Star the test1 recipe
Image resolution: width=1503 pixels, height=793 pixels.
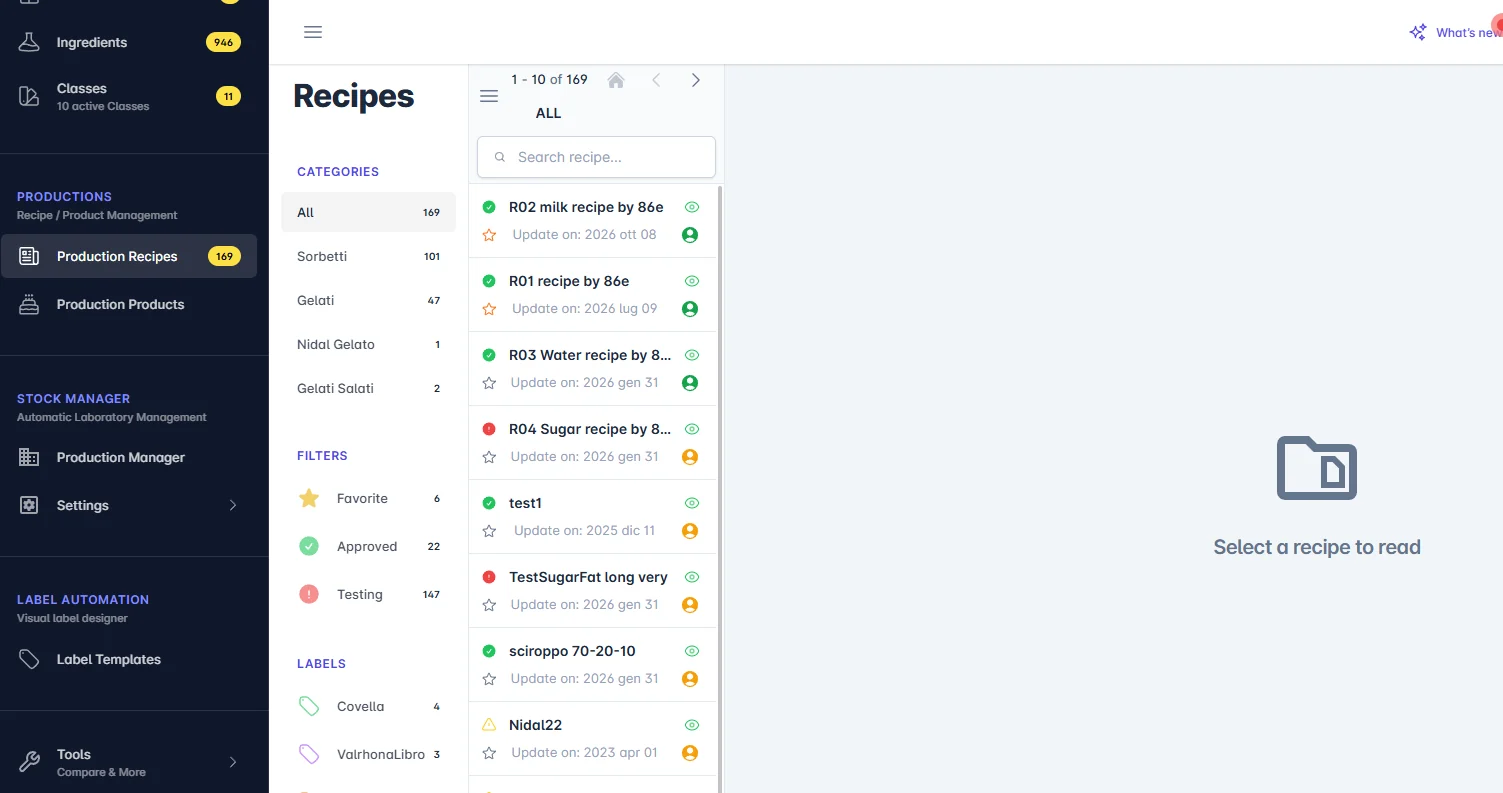(489, 531)
